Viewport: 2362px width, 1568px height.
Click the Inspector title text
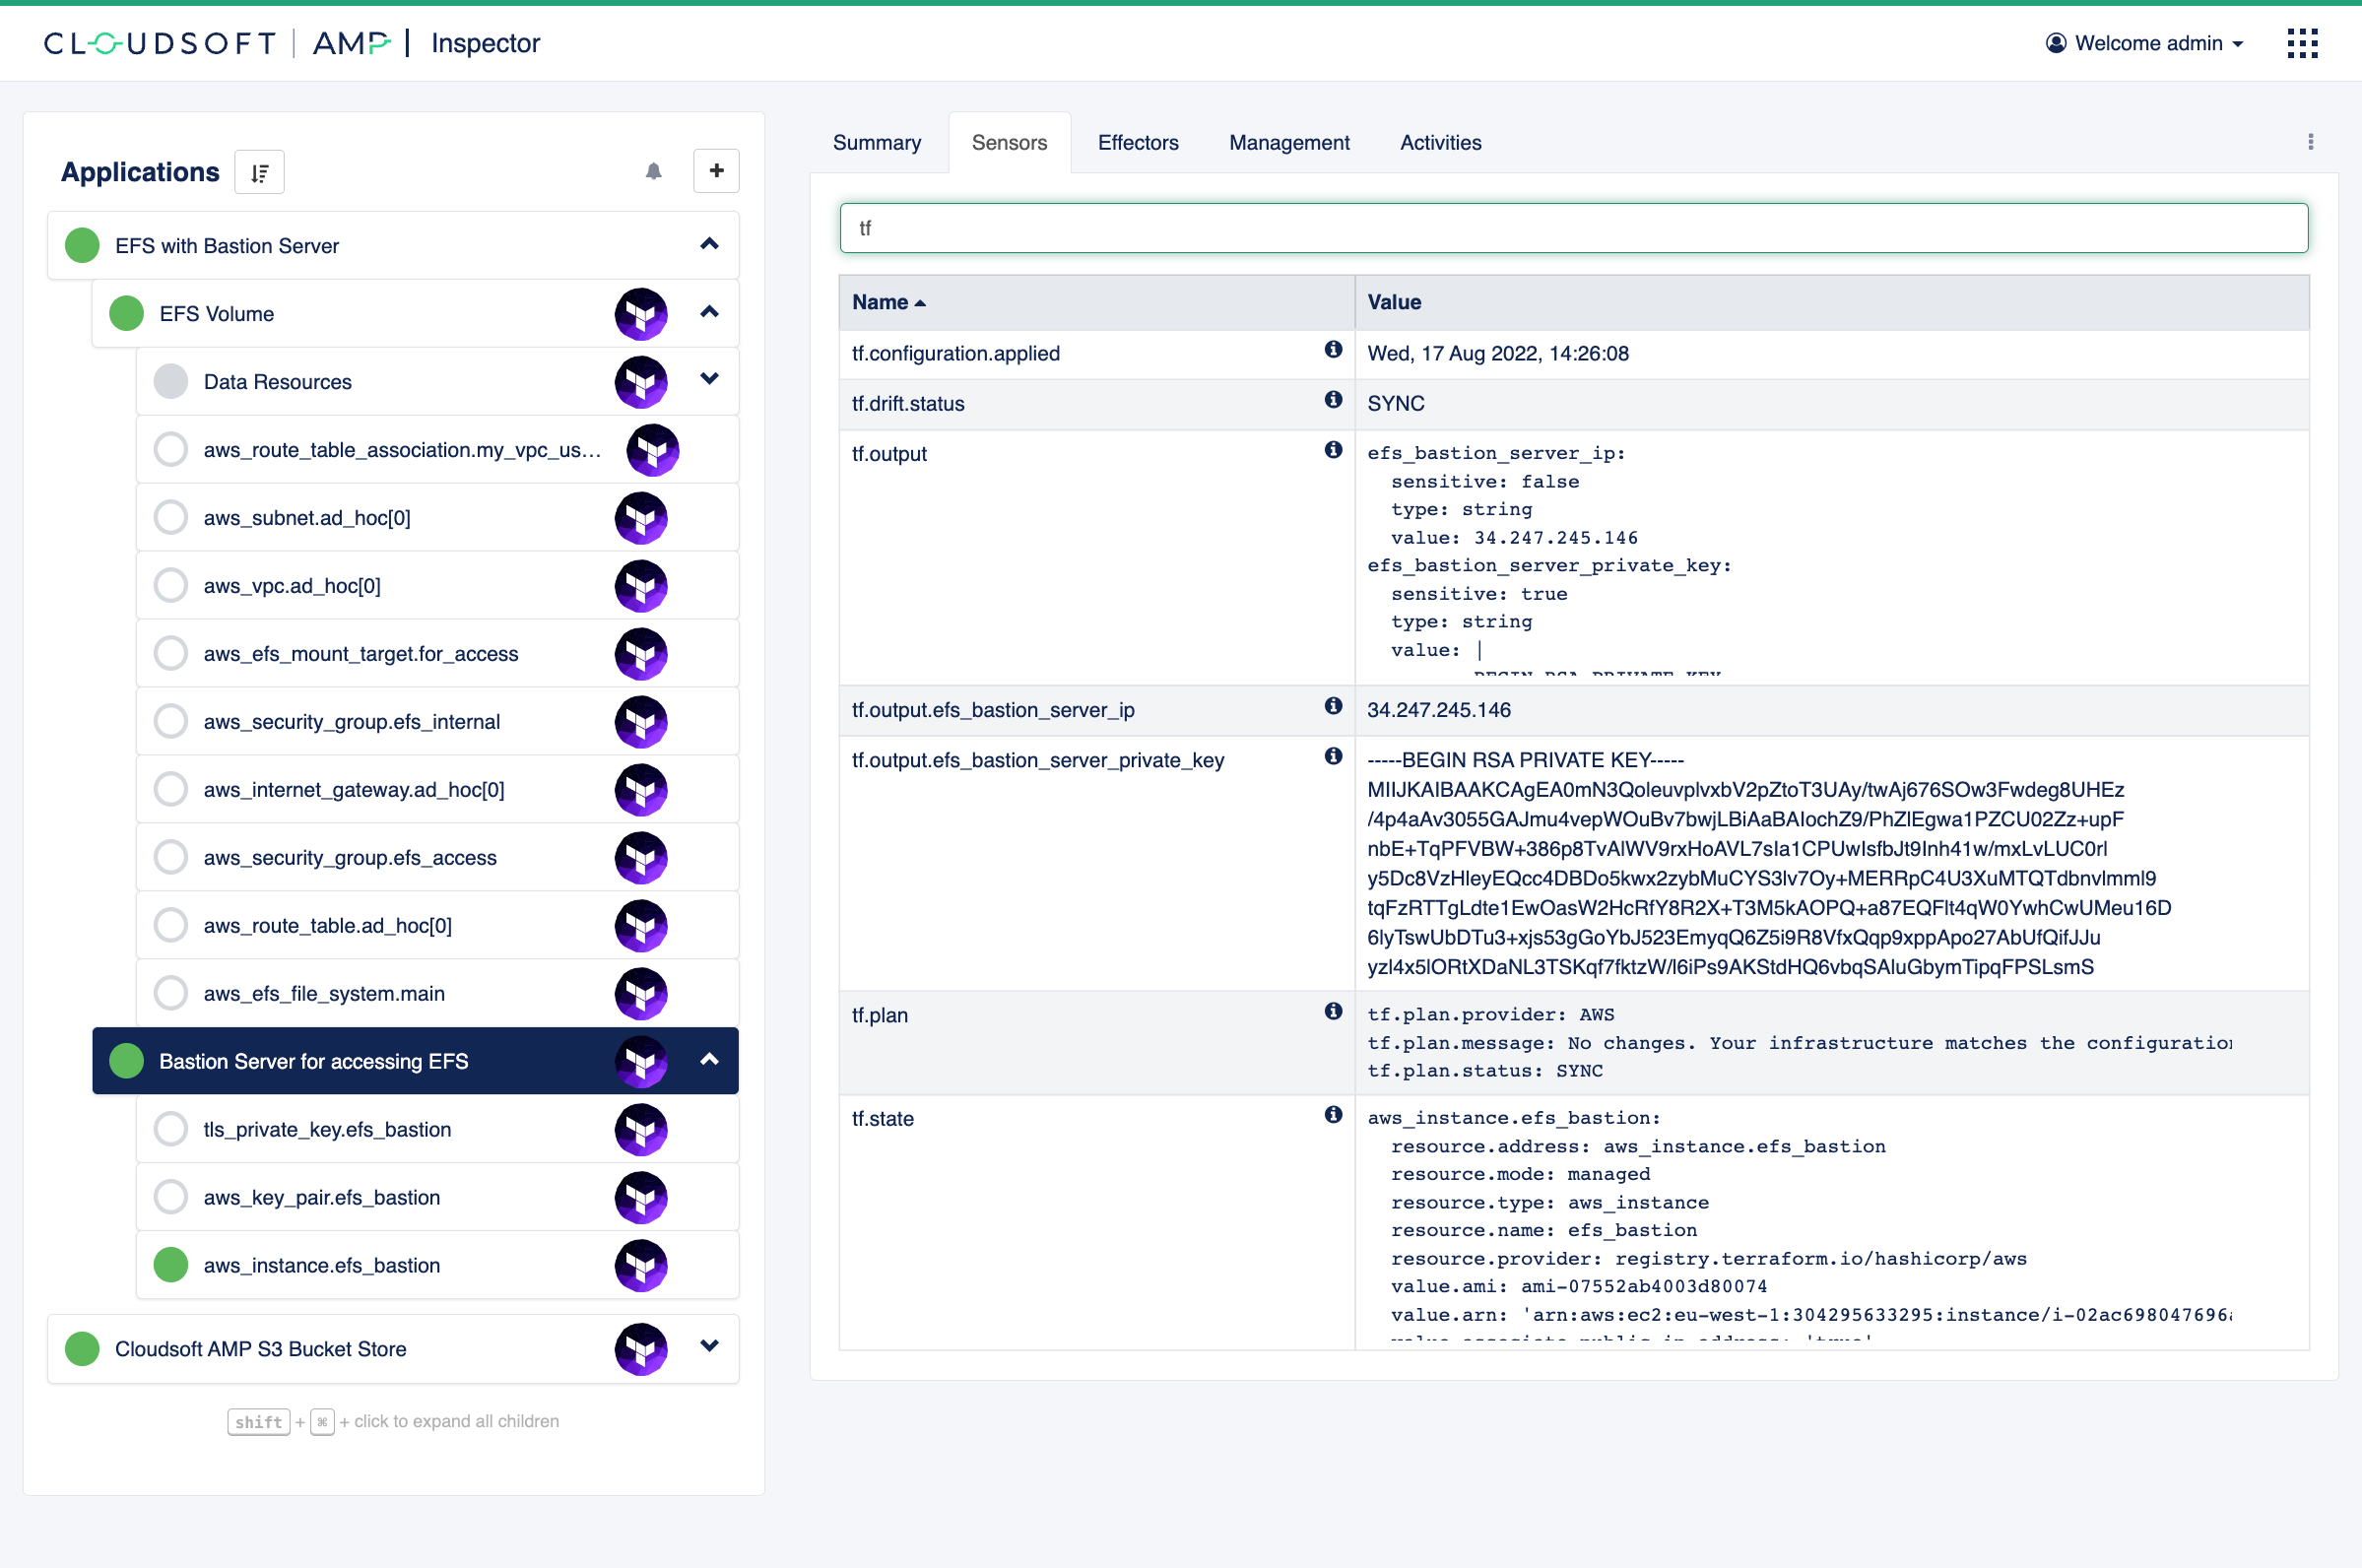point(486,43)
